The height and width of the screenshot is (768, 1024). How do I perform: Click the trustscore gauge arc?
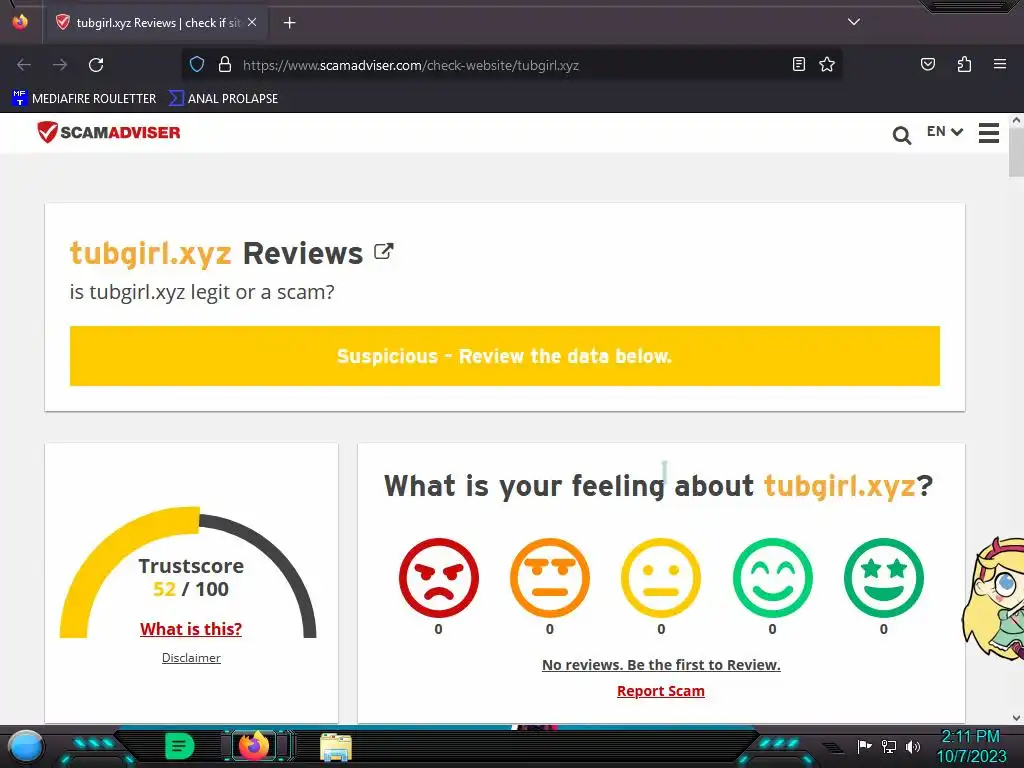coord(188,572)
